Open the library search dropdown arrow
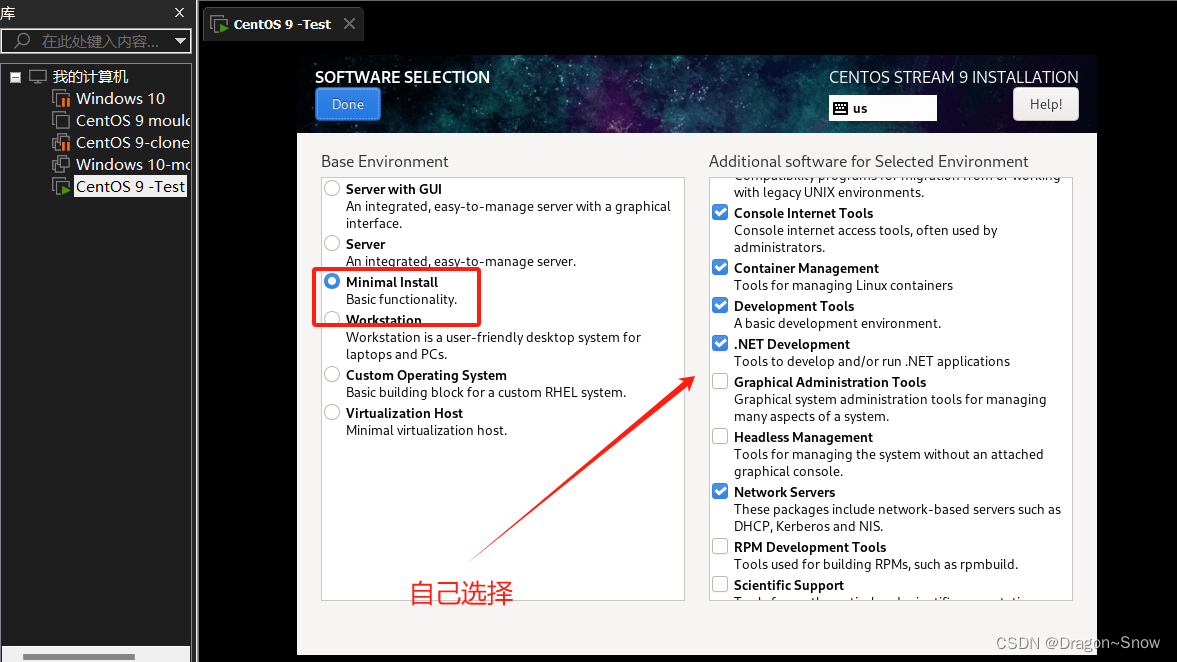Viewport: 1177px width, 662px height. (x=180, y=41)
